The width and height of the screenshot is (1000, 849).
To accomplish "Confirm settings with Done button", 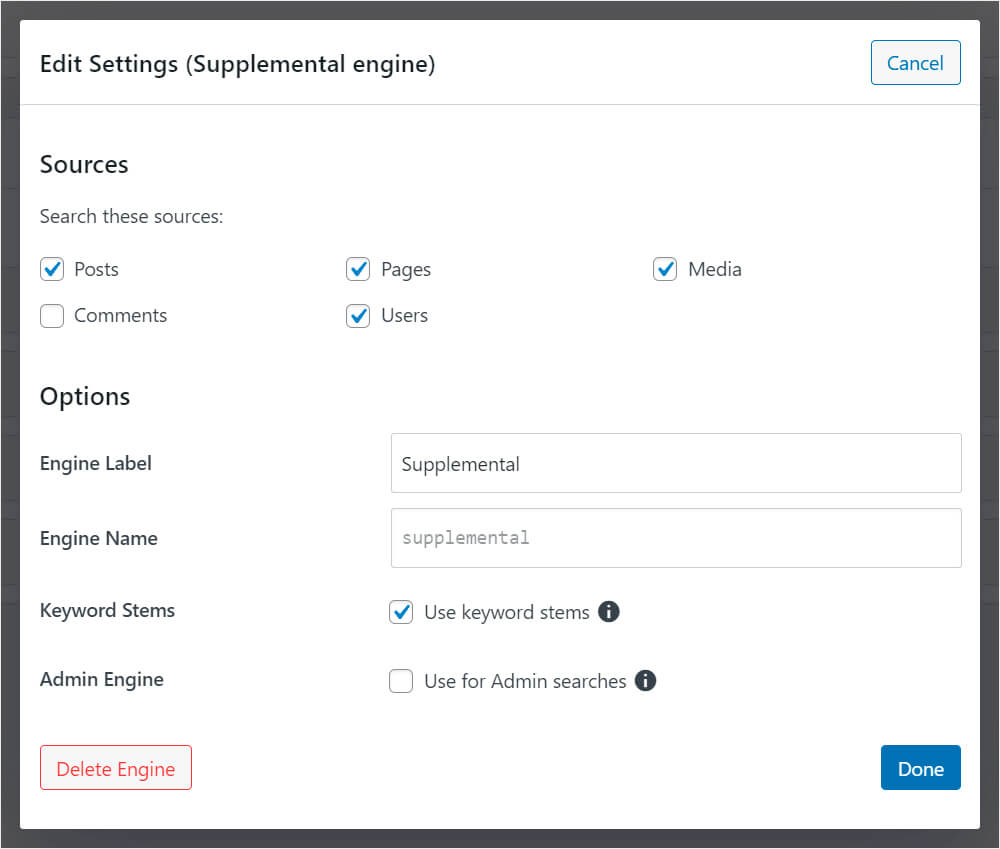I will [x=920, y=768].
